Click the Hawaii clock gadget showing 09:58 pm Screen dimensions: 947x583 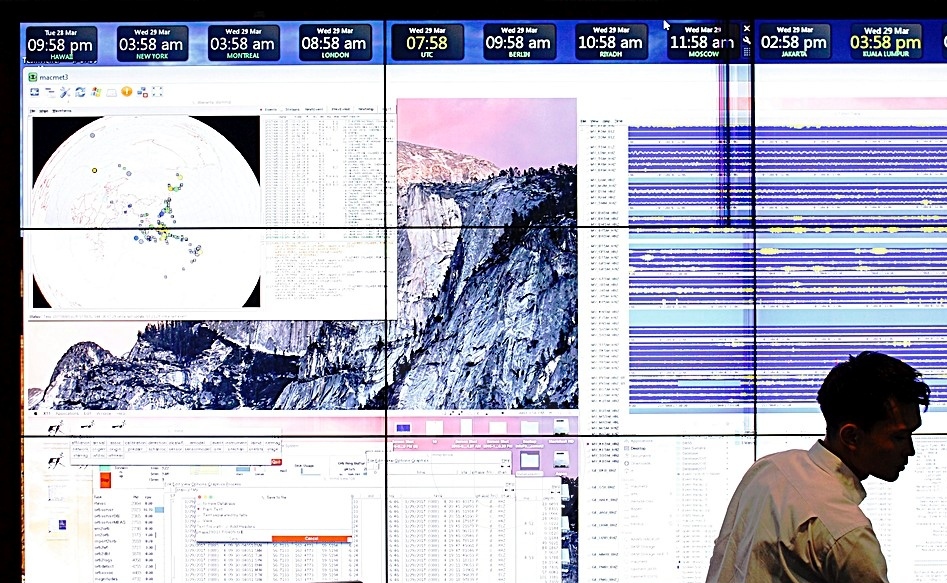61,45
